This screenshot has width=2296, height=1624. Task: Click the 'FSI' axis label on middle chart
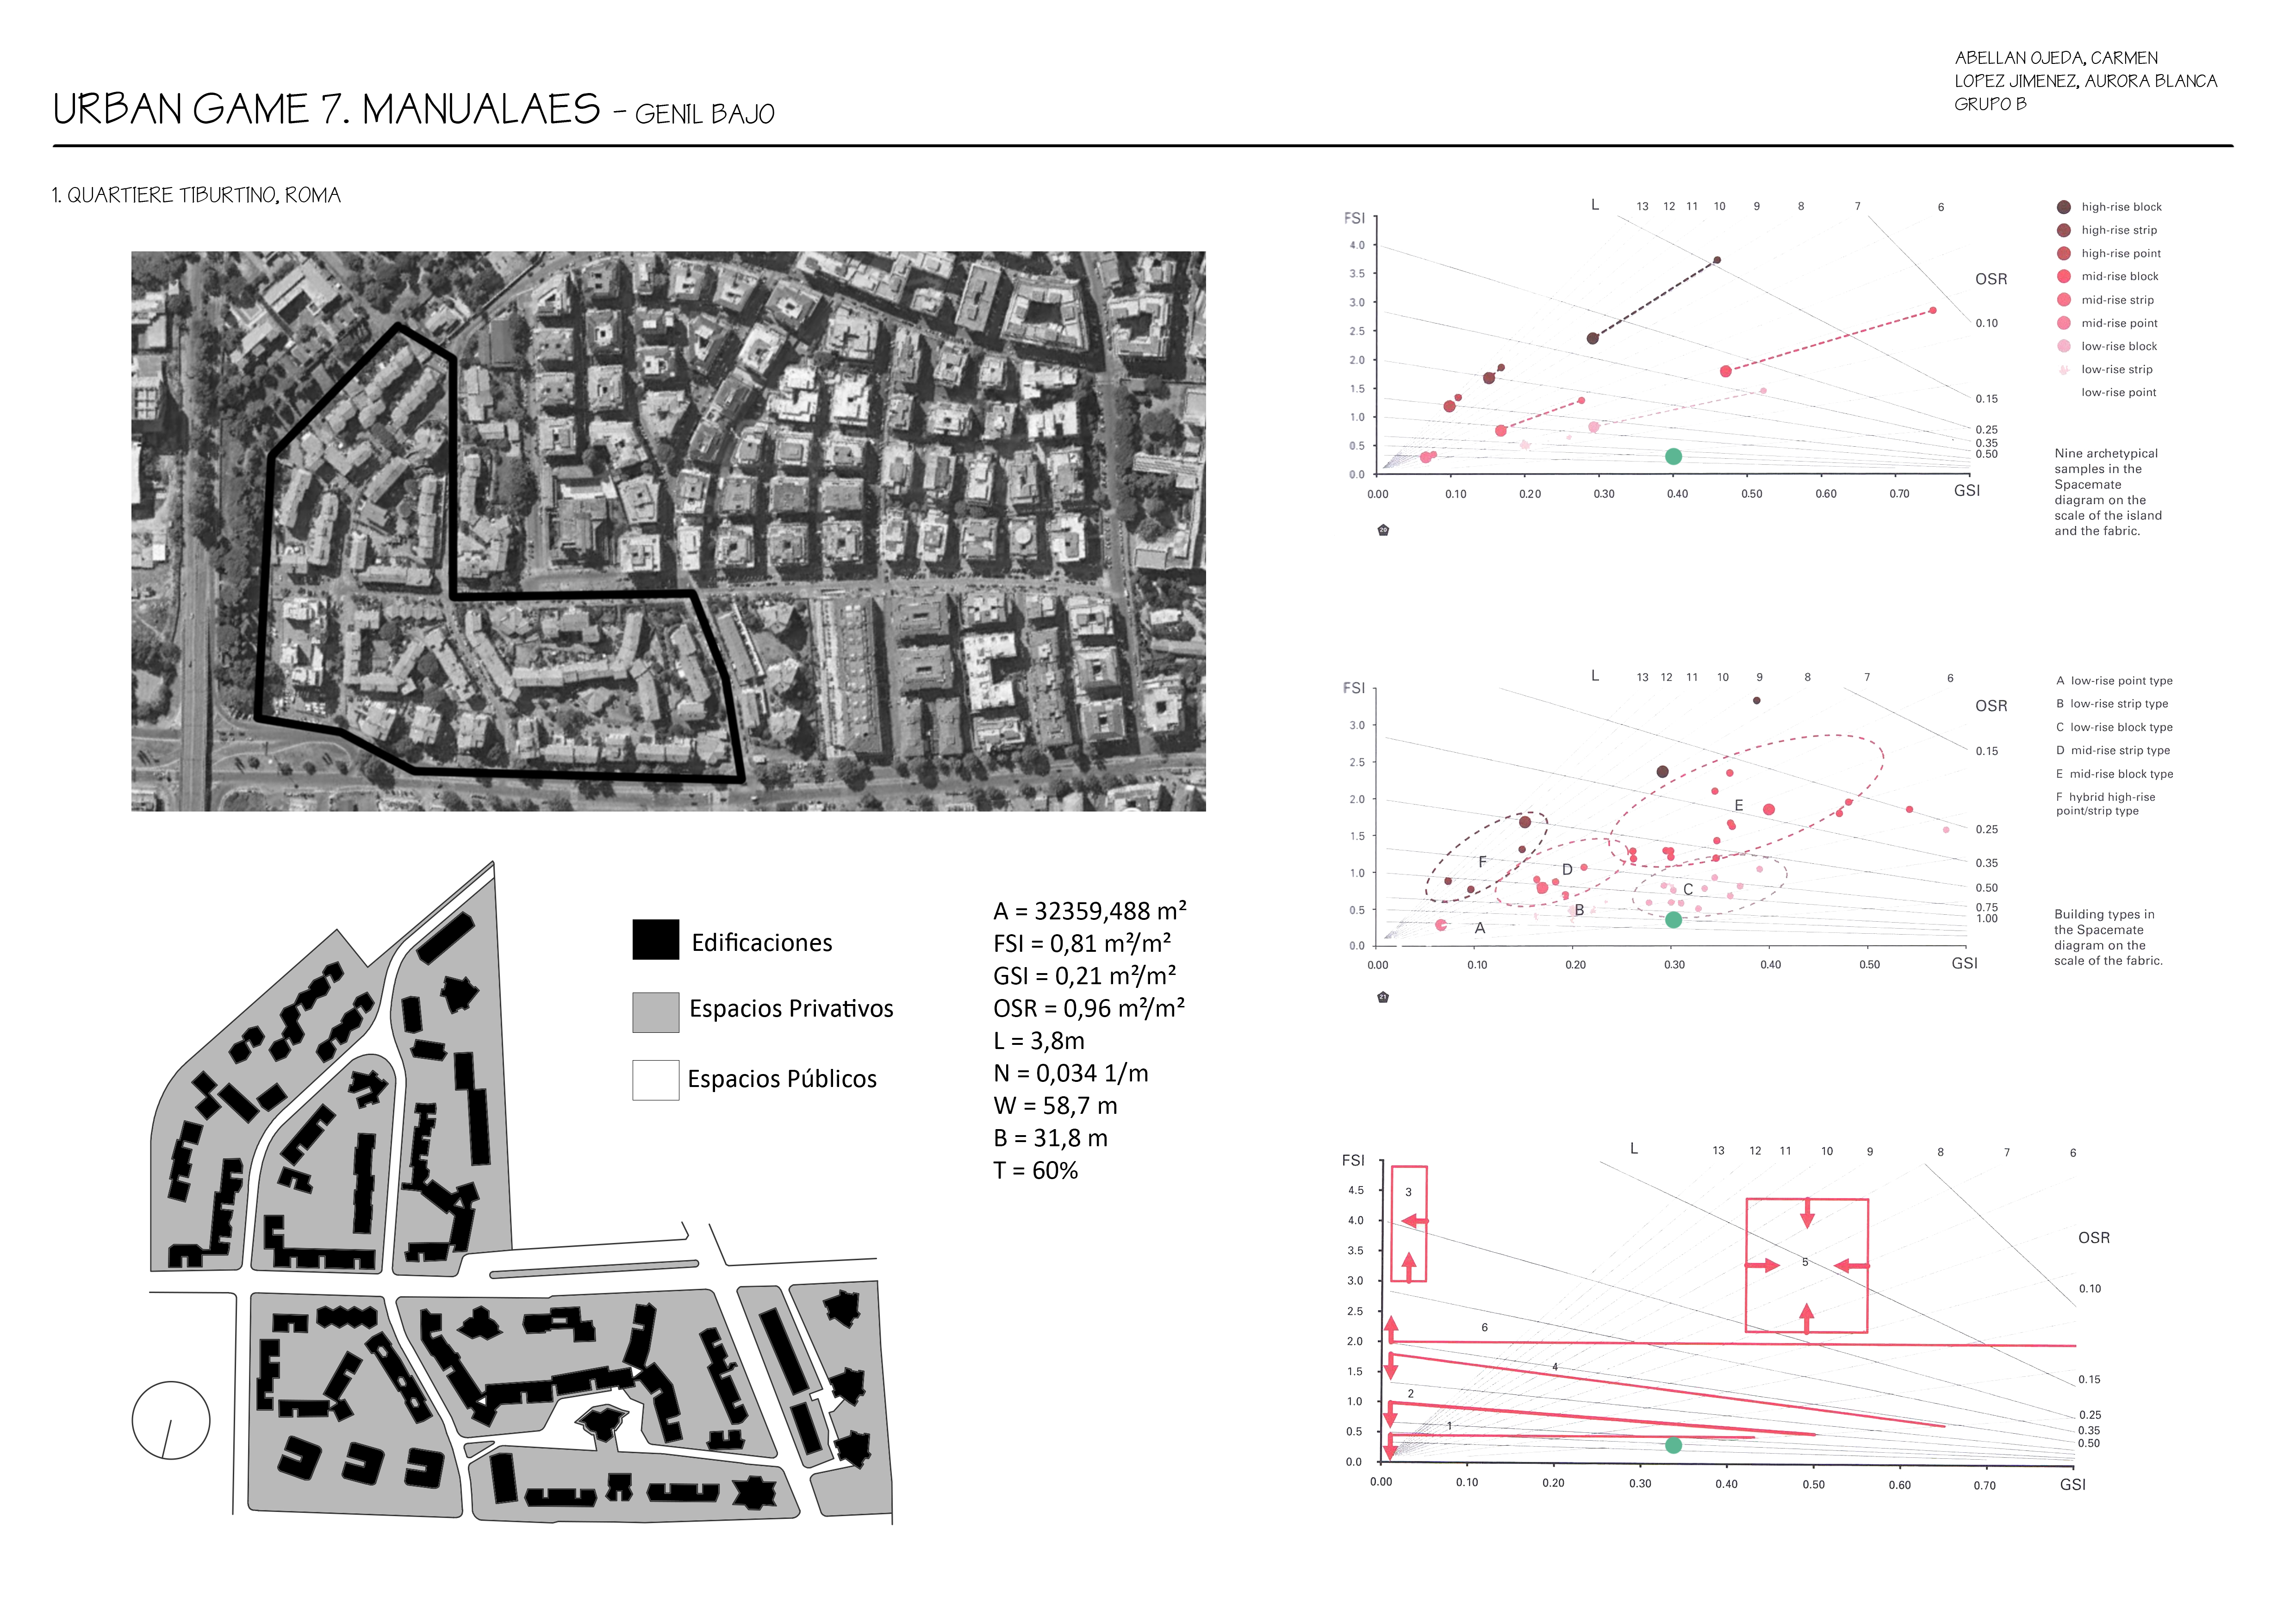pyautogui.click(x=1354, y=688)
